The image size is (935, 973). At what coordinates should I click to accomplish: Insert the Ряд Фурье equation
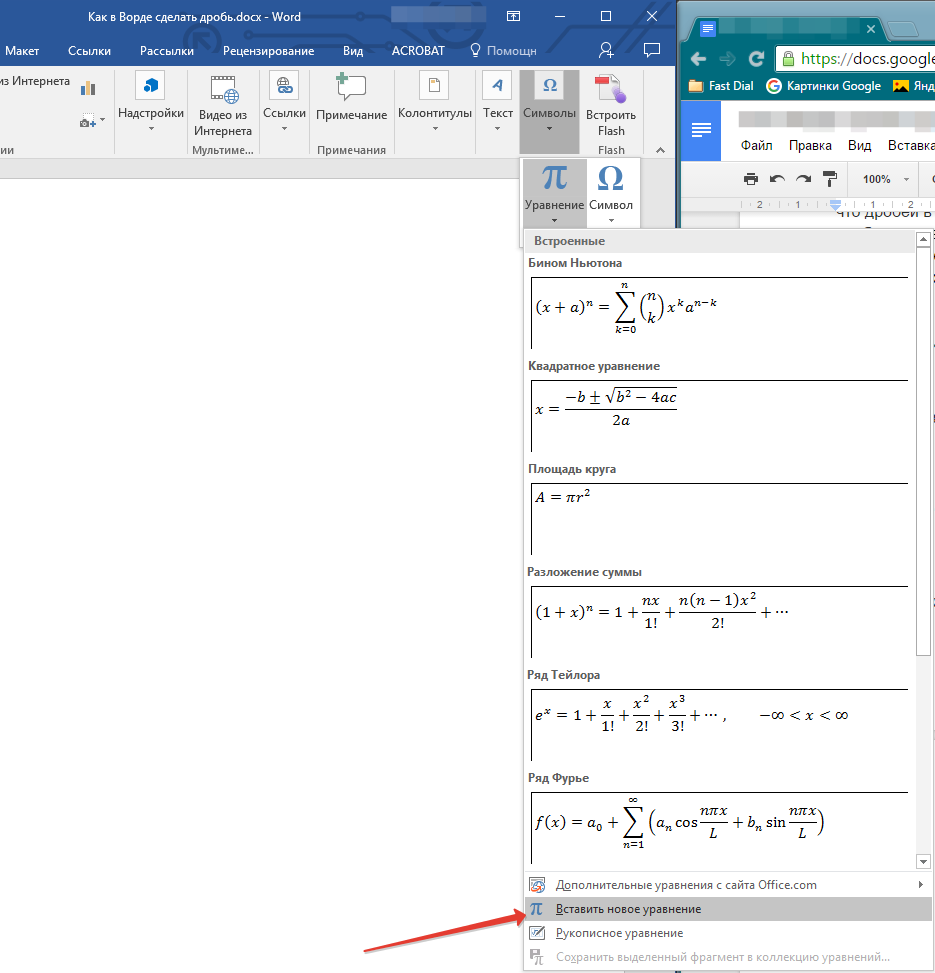[x=720, y=828]
